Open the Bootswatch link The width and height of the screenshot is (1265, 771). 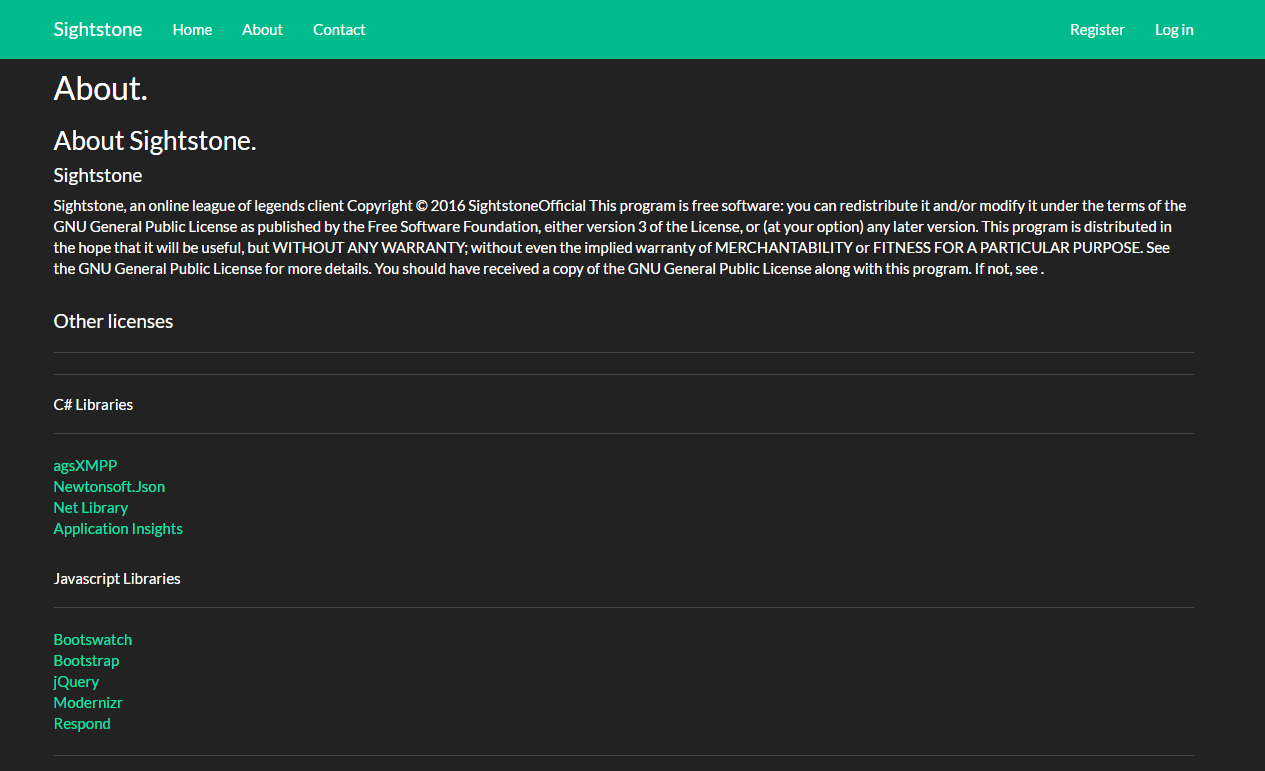93,639
